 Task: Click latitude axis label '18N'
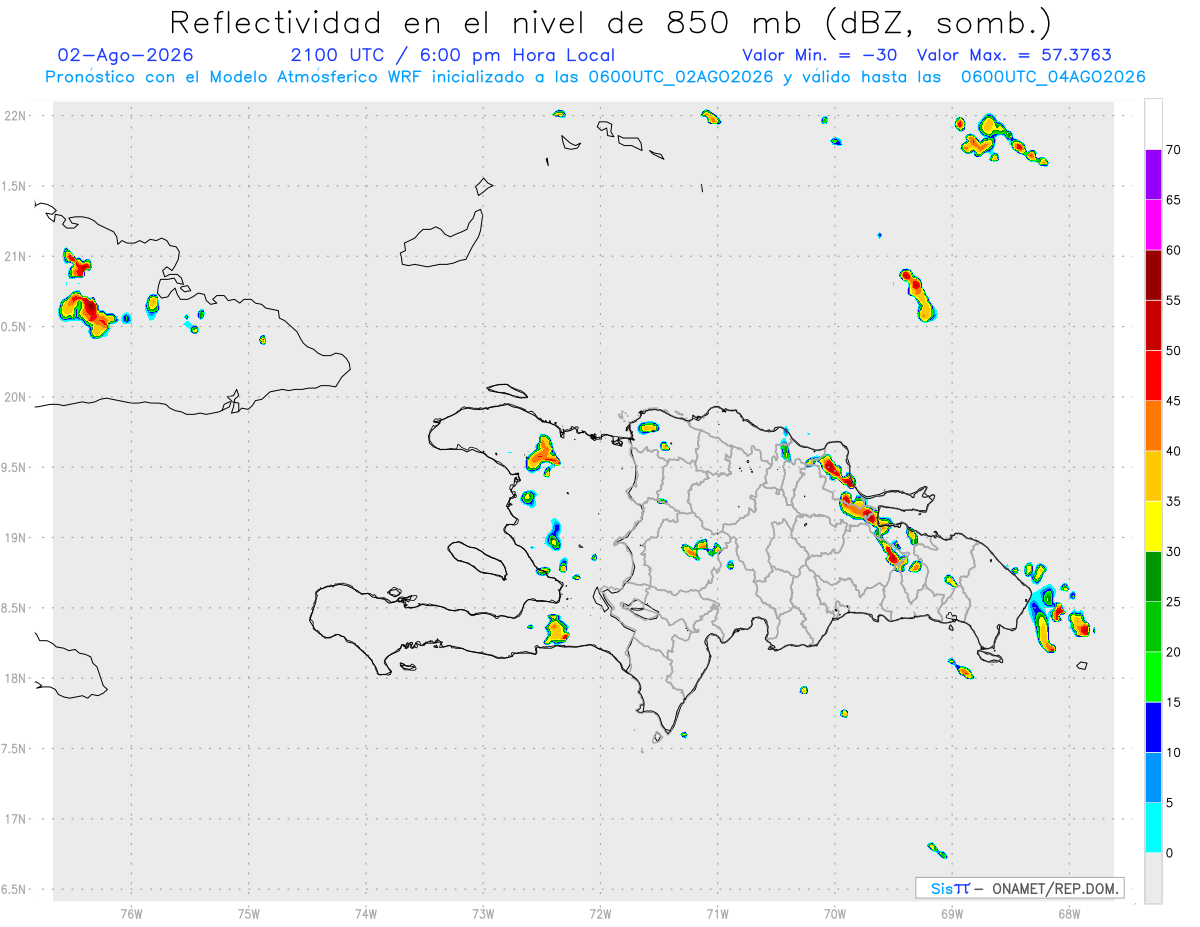tap(16, 679)
